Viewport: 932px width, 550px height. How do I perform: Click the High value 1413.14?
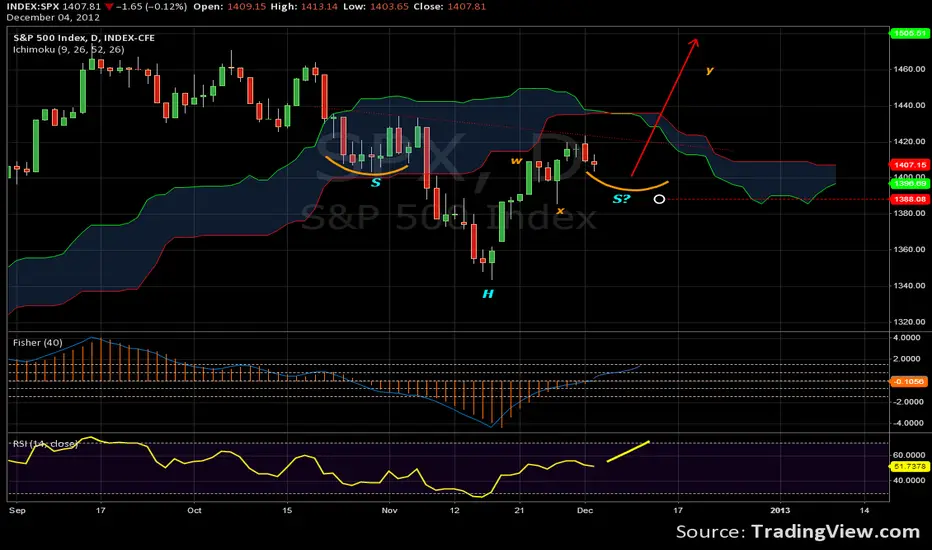pyautogui.click(x=318, y=7)
